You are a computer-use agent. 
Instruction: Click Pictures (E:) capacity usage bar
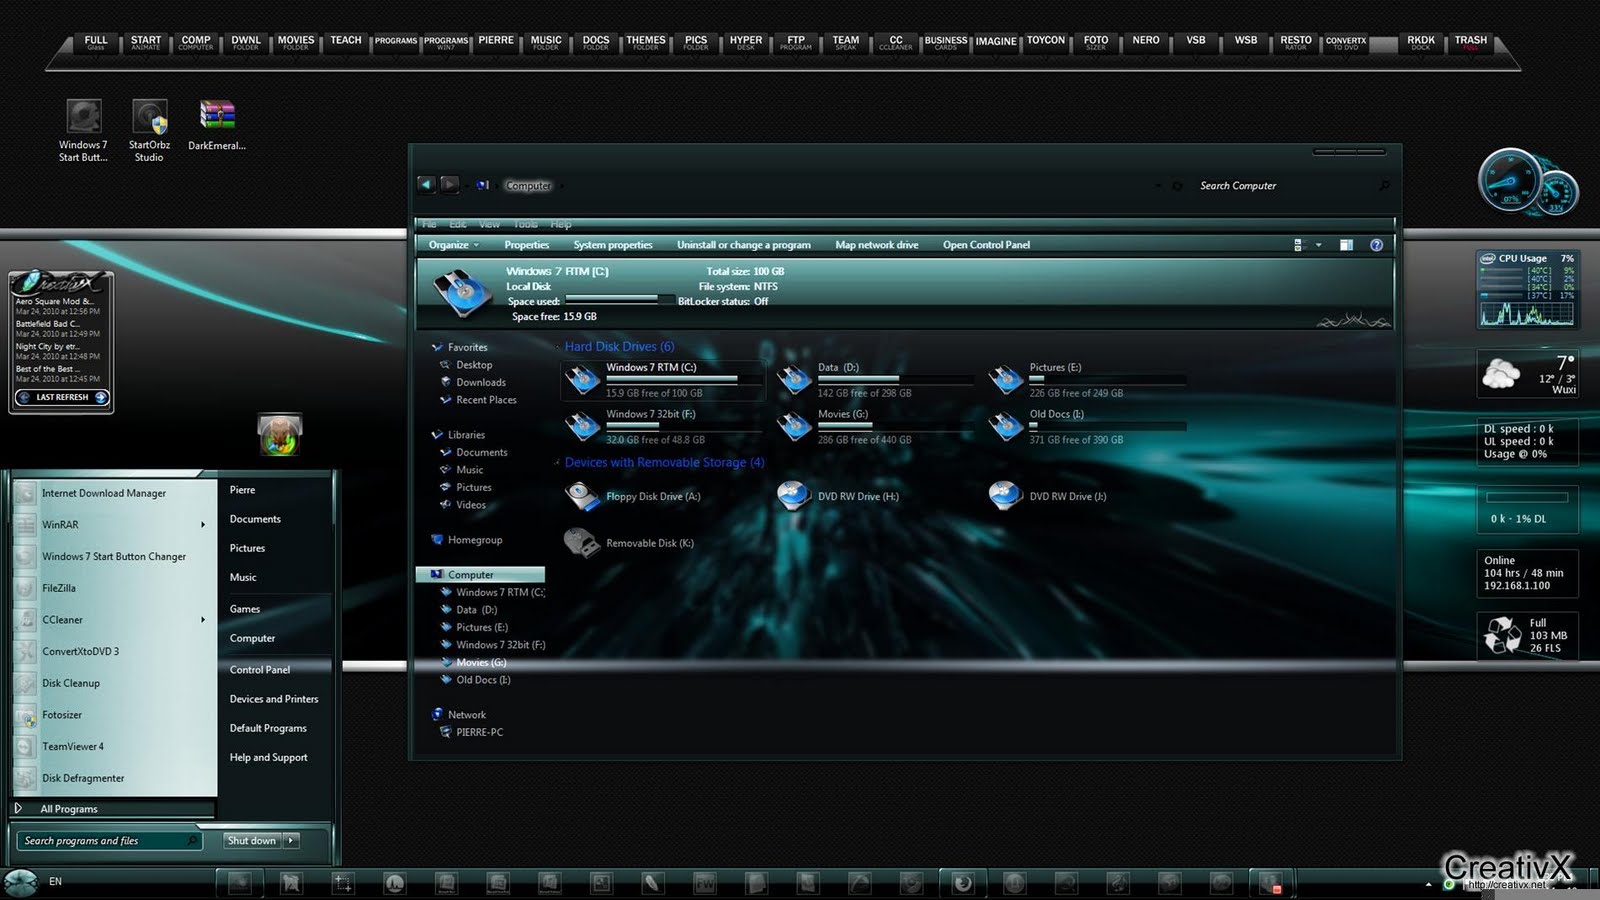pos(1108,380)
